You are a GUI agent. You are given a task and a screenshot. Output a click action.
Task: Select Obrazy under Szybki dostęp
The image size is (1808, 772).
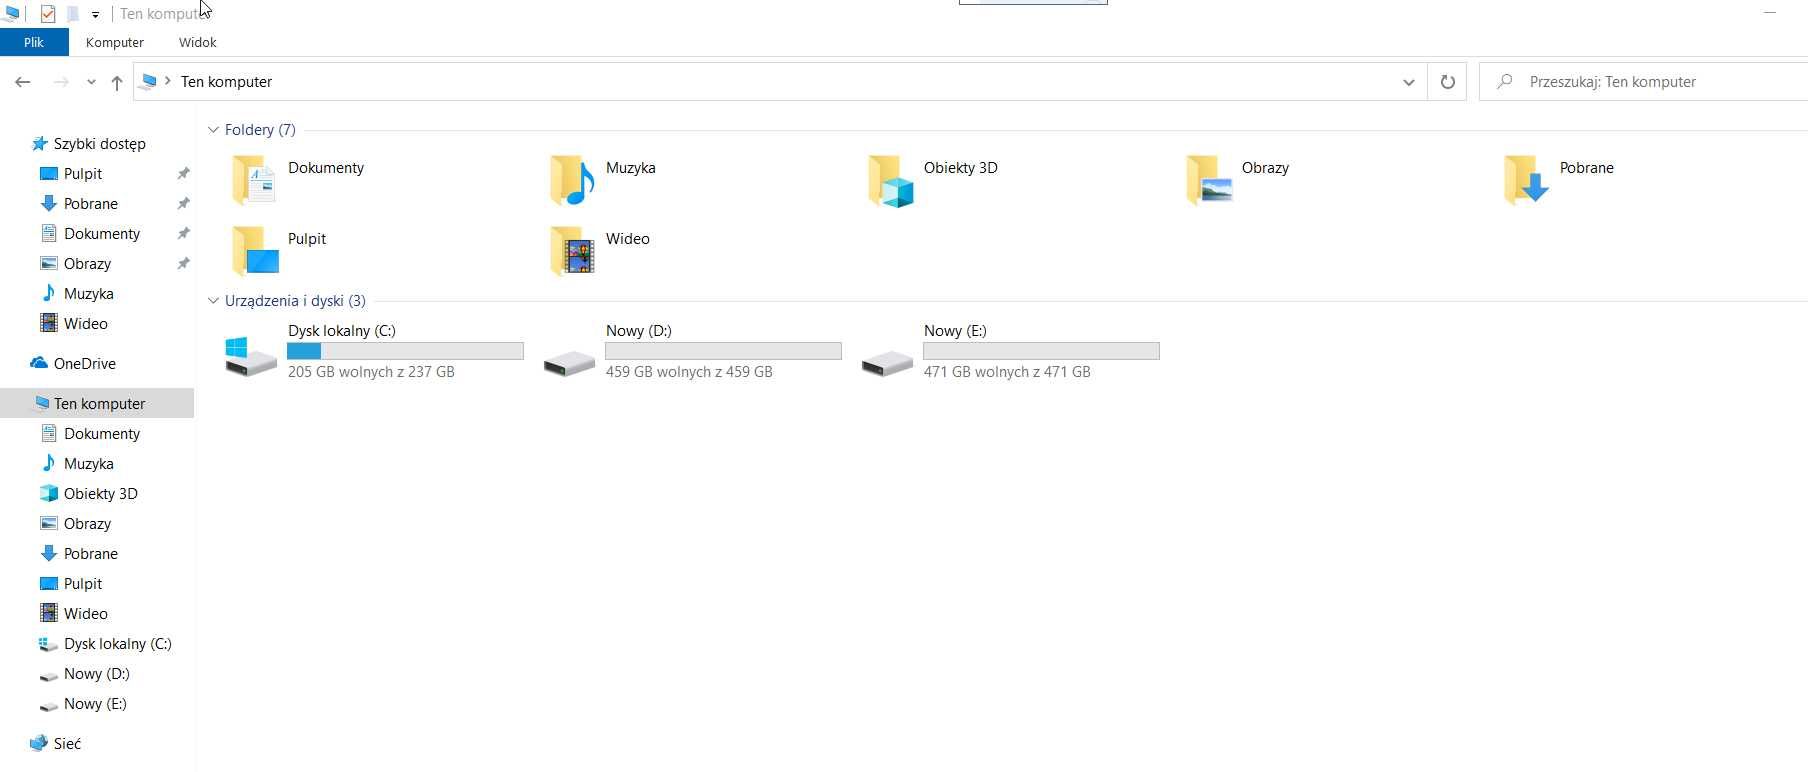(87, 263)
